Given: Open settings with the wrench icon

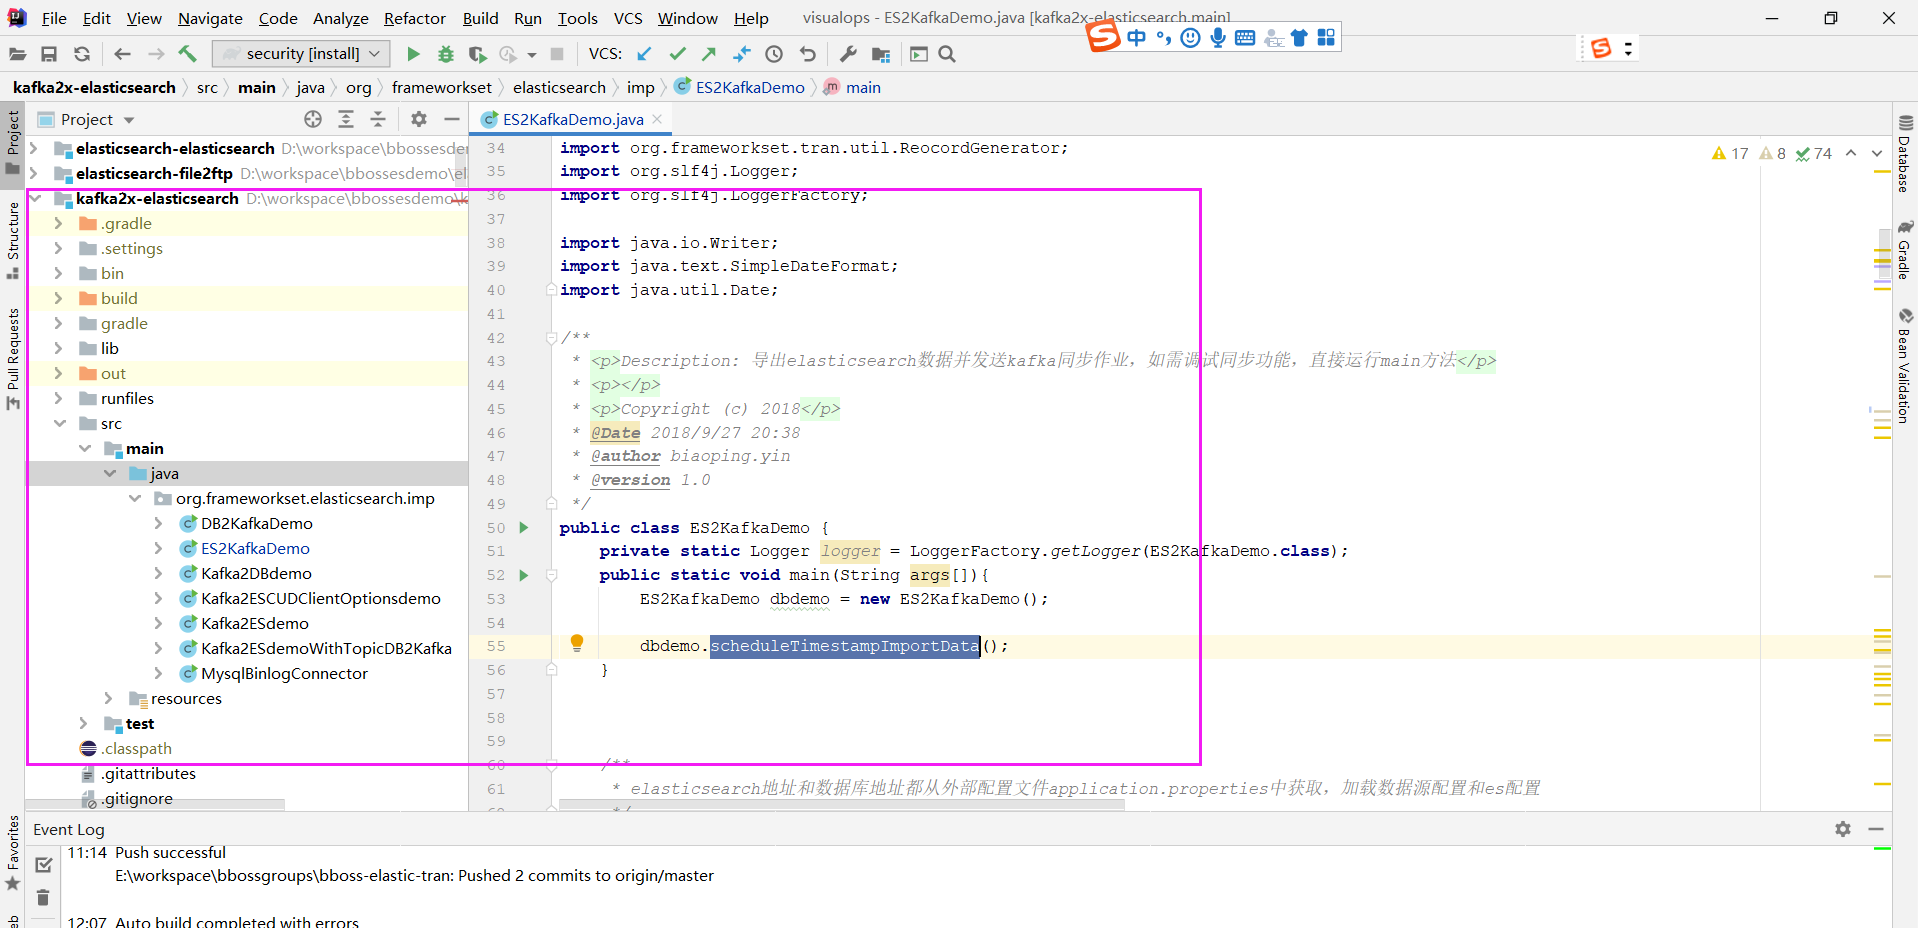Looking at the screenshot, I should pos(848,54).
